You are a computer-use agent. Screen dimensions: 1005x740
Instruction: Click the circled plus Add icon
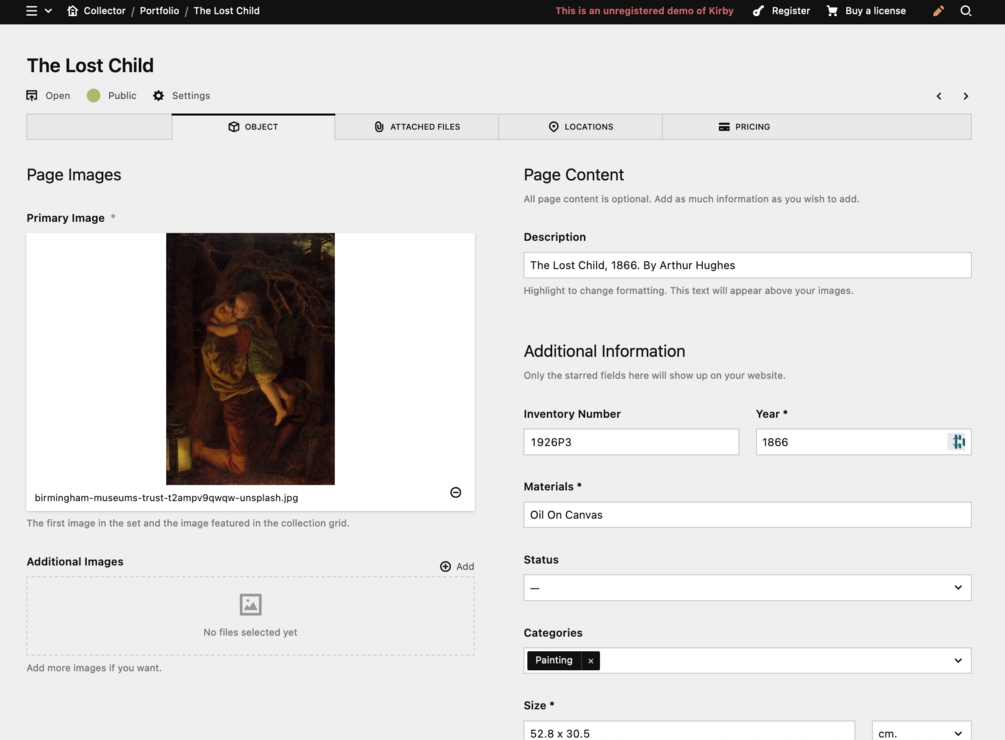445,566
